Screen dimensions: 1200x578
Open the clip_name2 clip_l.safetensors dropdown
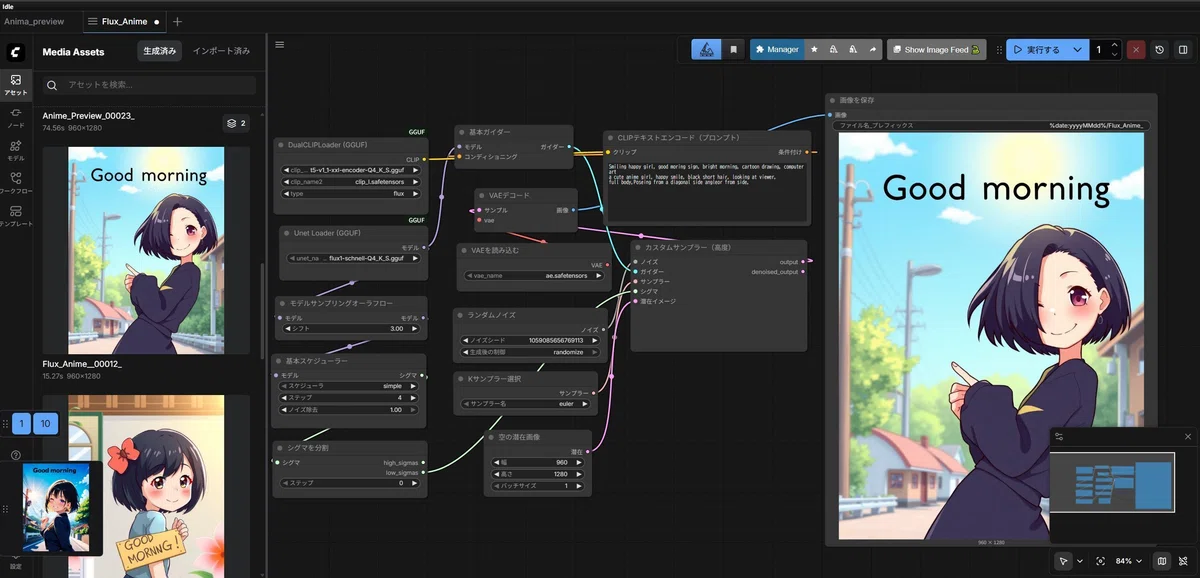352,182
